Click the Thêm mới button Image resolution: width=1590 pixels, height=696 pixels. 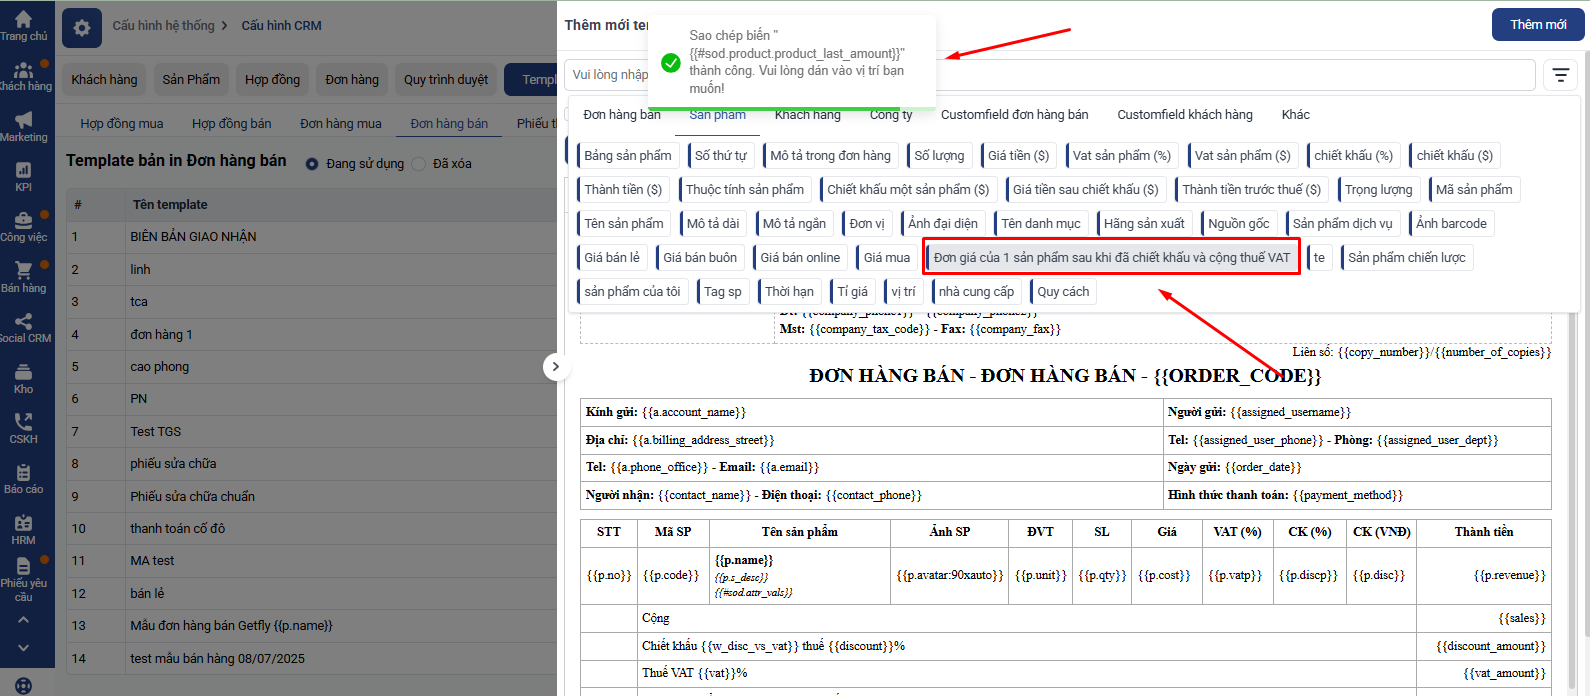click(x=1537, y=25)
